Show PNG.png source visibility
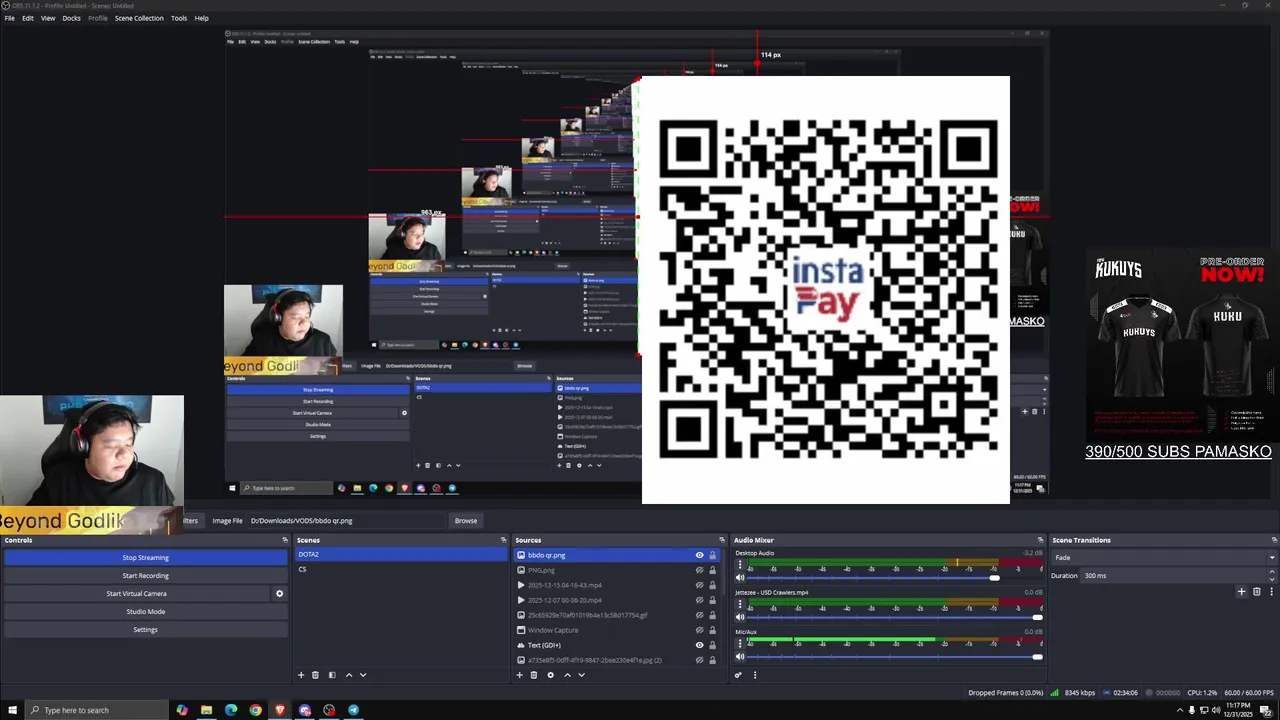The width and height of the screenshot is (1280, 720). 699,570
